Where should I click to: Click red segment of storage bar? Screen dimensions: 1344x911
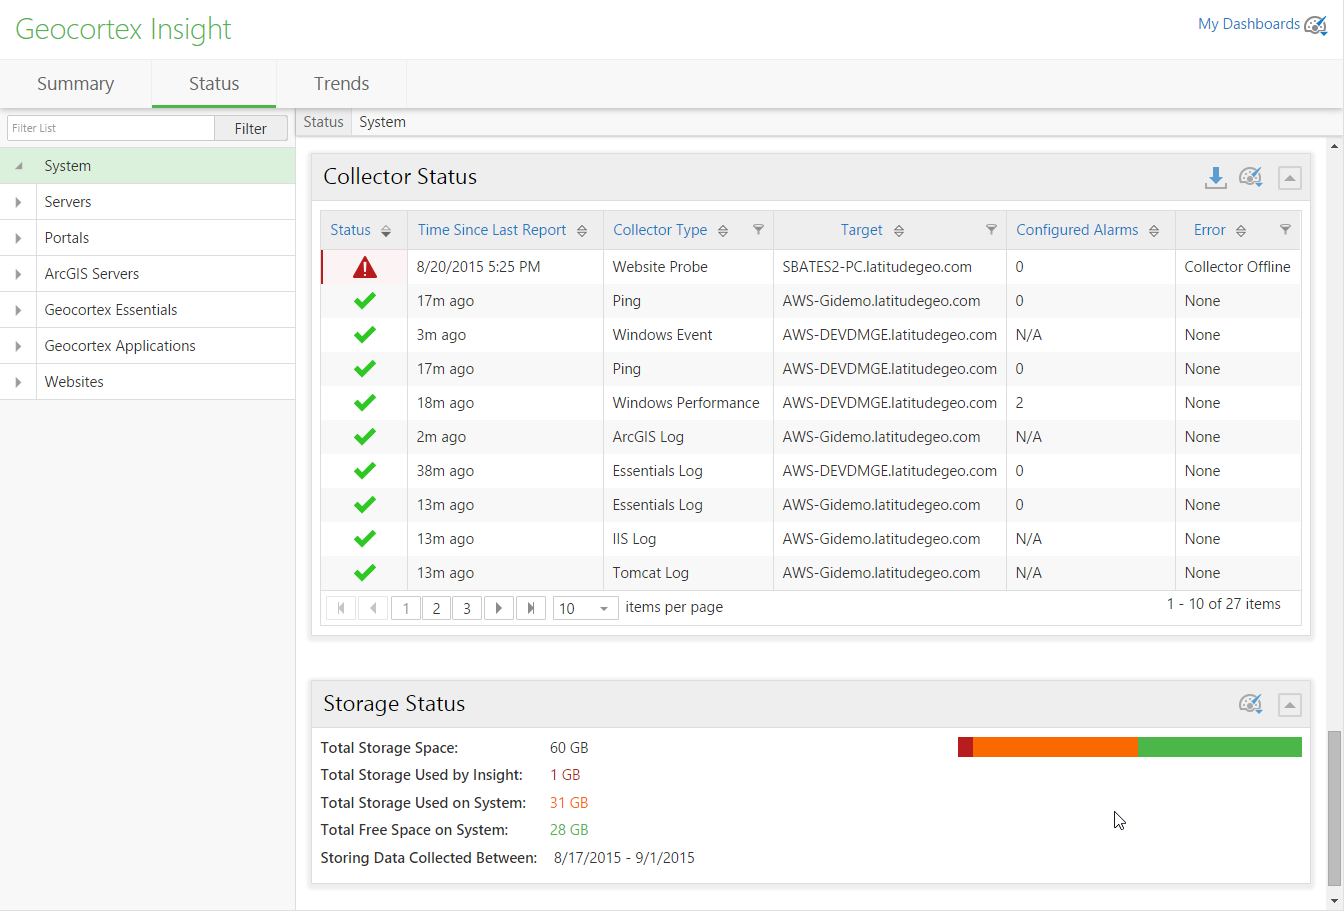(x=965, y=747)
